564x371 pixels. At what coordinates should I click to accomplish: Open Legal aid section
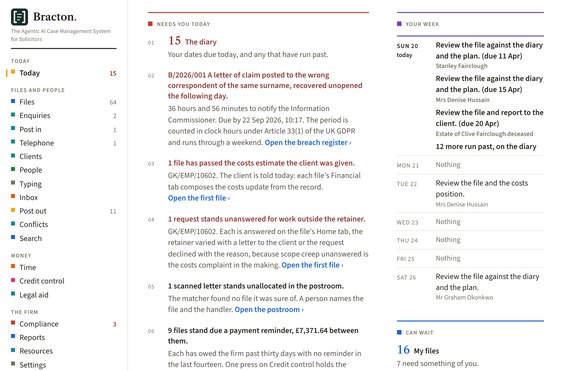tap(34, 295)
